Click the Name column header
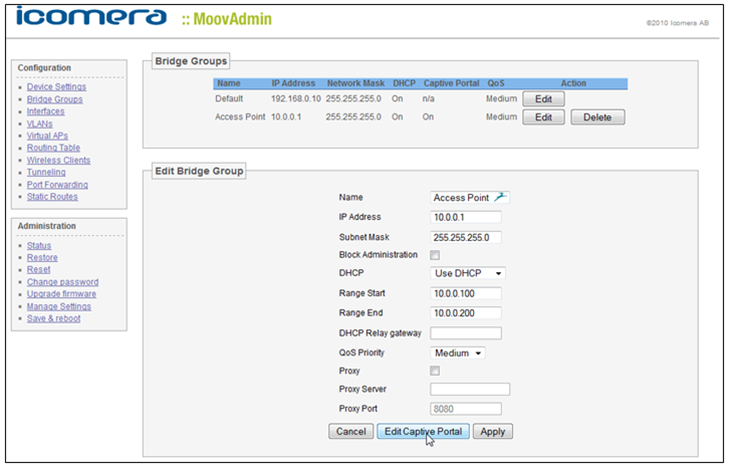 [x=229, y=83]
